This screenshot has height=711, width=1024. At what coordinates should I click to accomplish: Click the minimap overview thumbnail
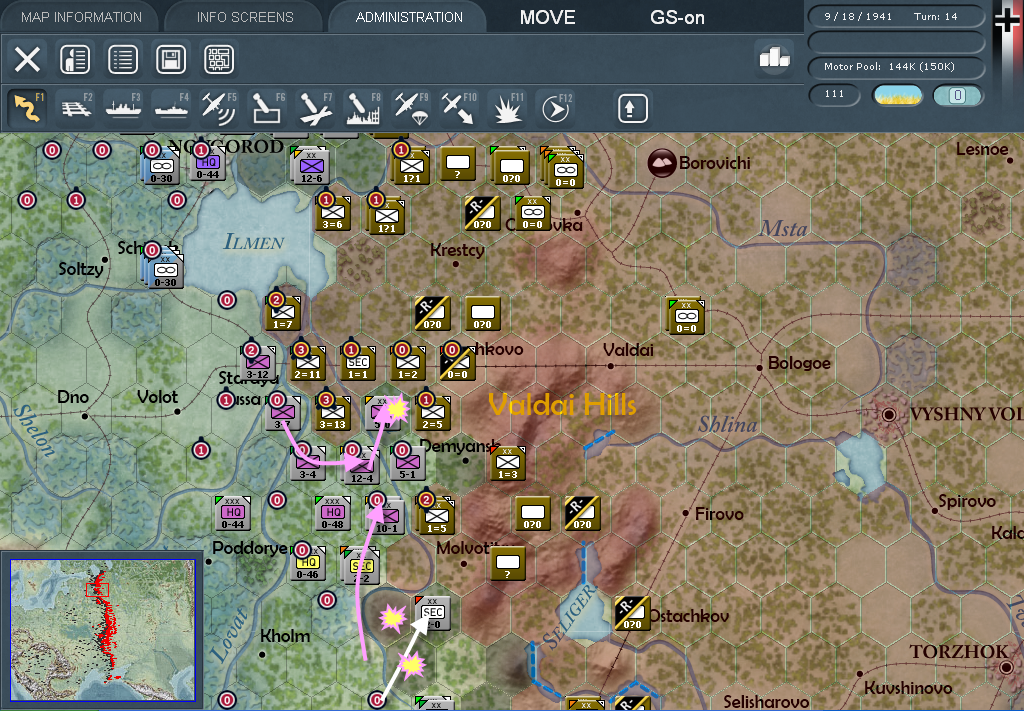(102, 629)
